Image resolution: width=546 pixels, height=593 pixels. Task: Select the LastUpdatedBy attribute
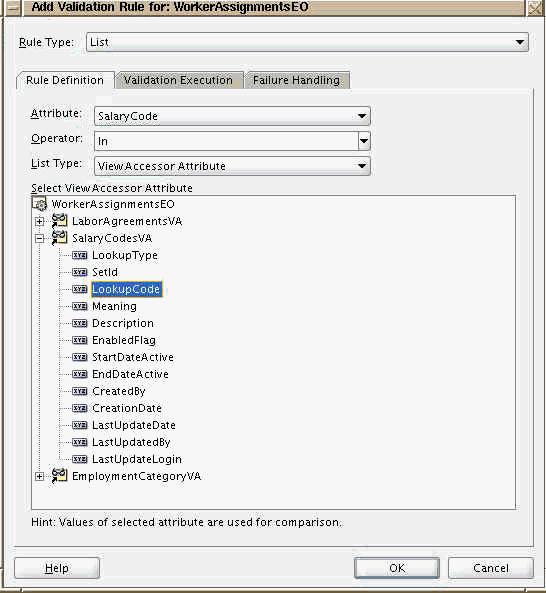tap(131, 442)
